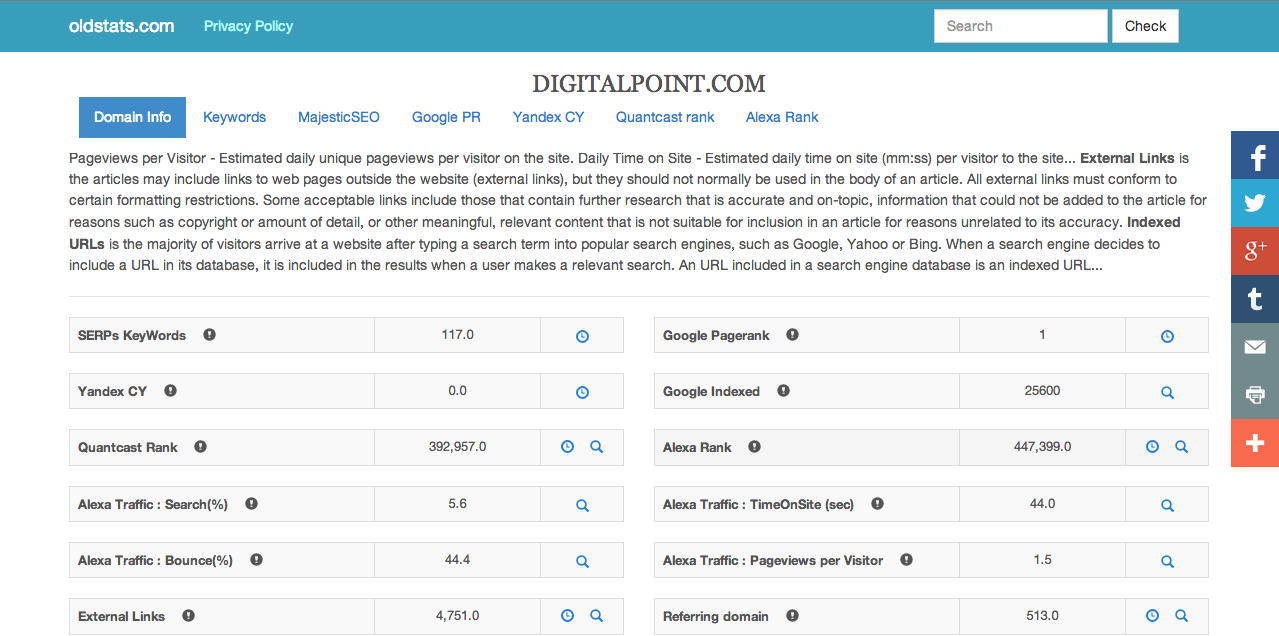Click Quantcast Rank magnifier icon

[x=596, y=447]
